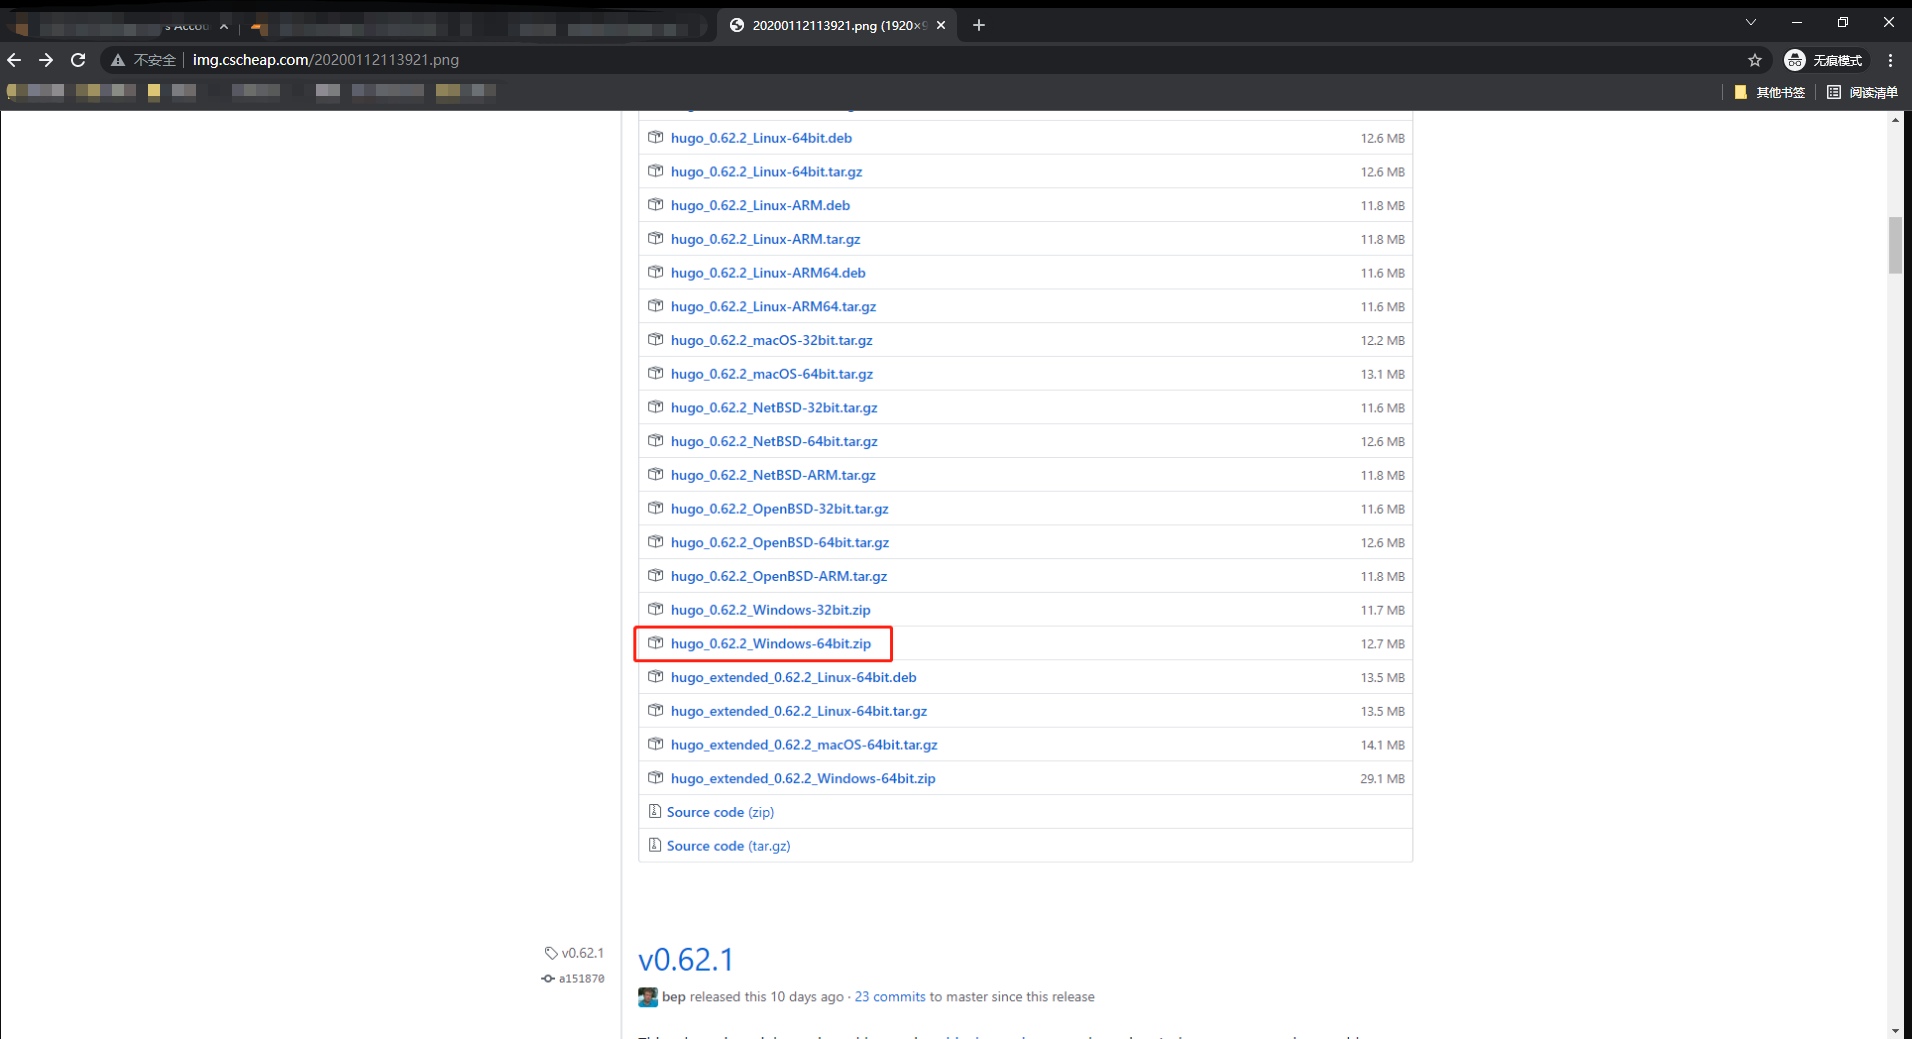The height and width of the screenshot is (1039, 1912).
Task: Click the 12.7 MB file size
Action: [x=1382, y=644]
